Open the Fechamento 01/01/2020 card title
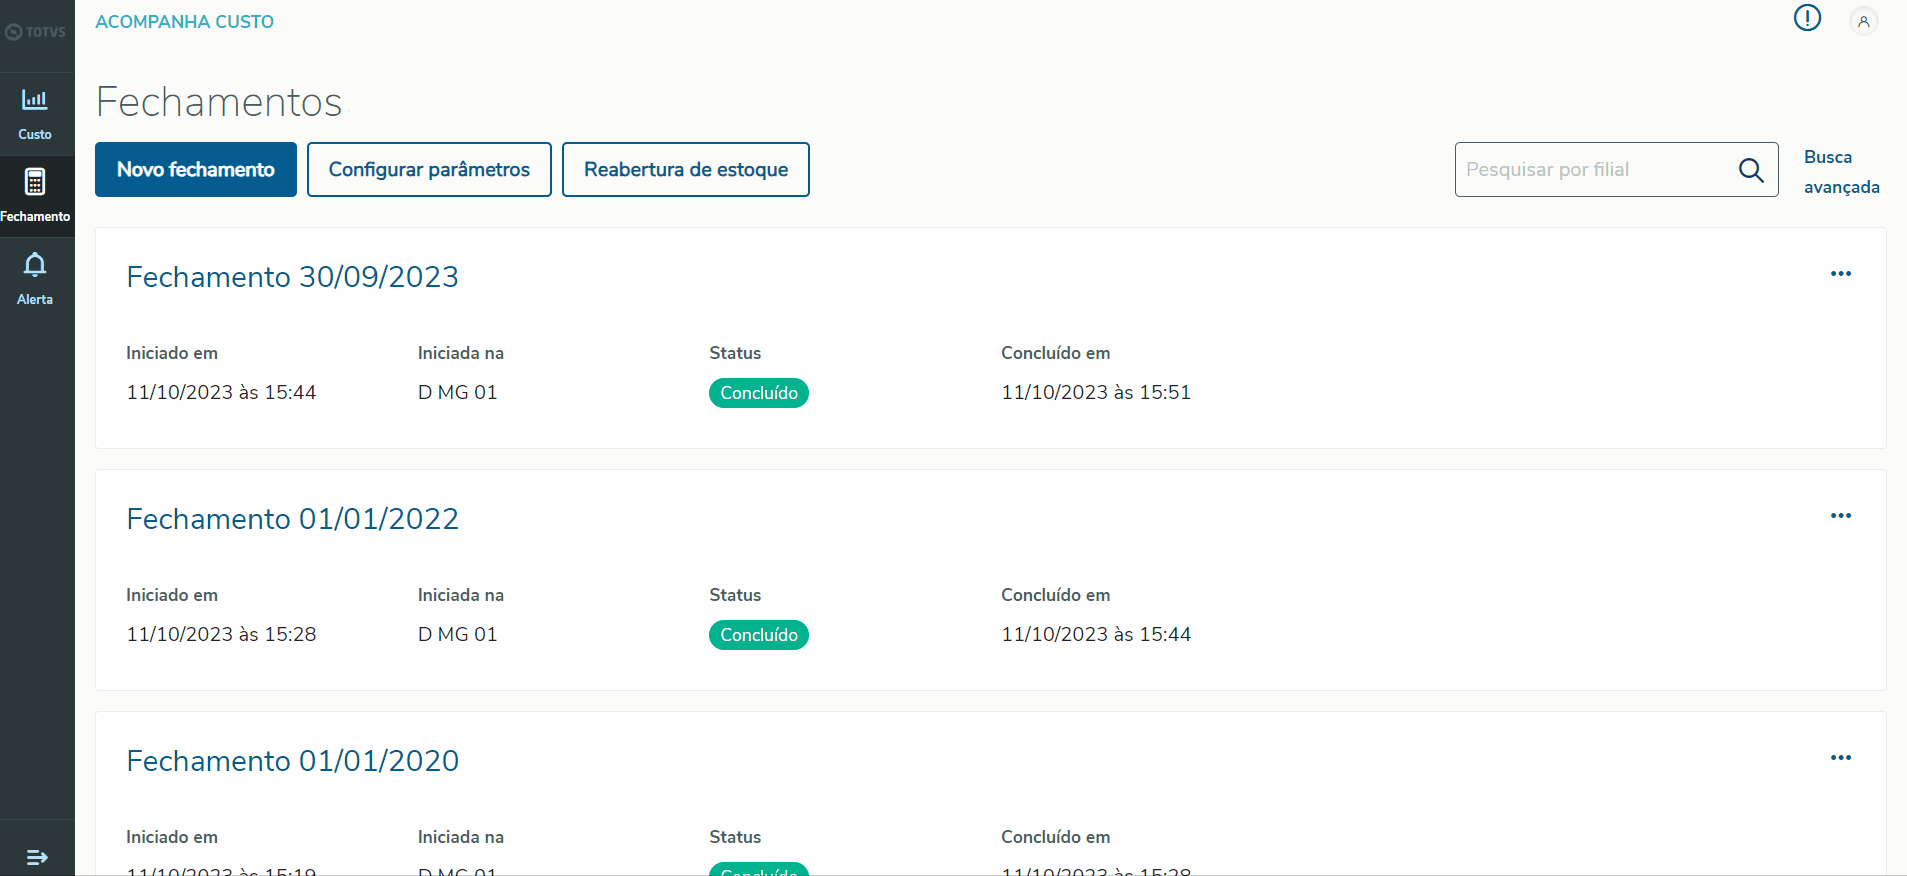The height and width of the screenshot is (876, 1907). (293, 761)
